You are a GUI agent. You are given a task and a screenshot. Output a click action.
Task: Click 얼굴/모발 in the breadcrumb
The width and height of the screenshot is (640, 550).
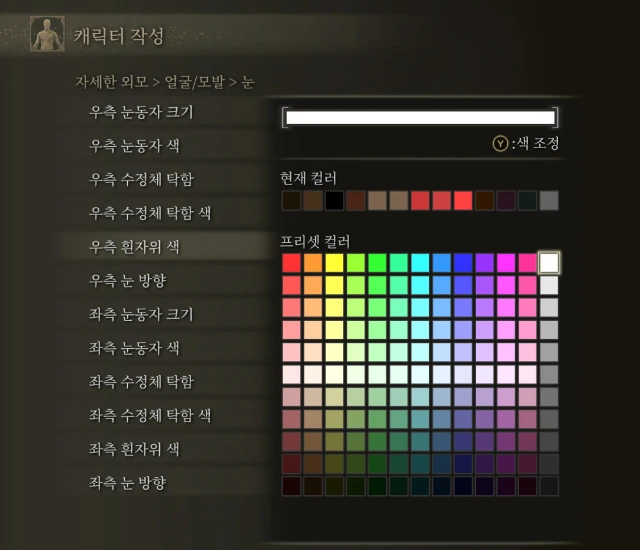pos(195,82)
